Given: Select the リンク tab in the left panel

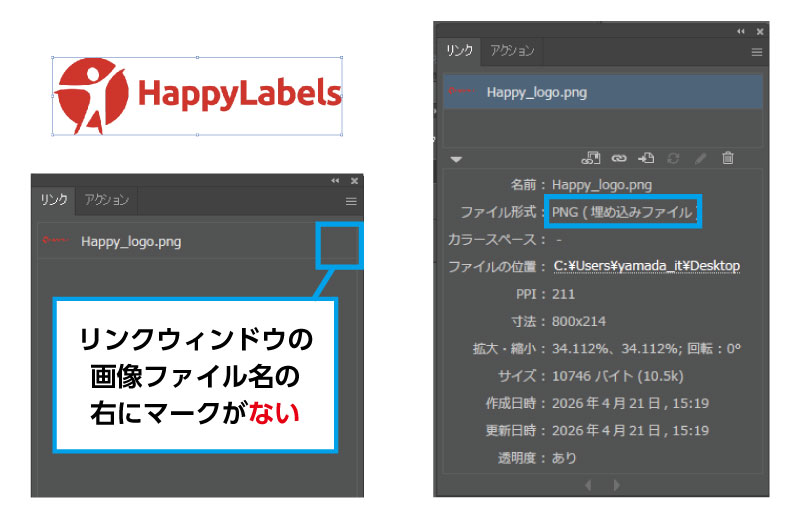Looking at the screenshot, I should [54, 200].
